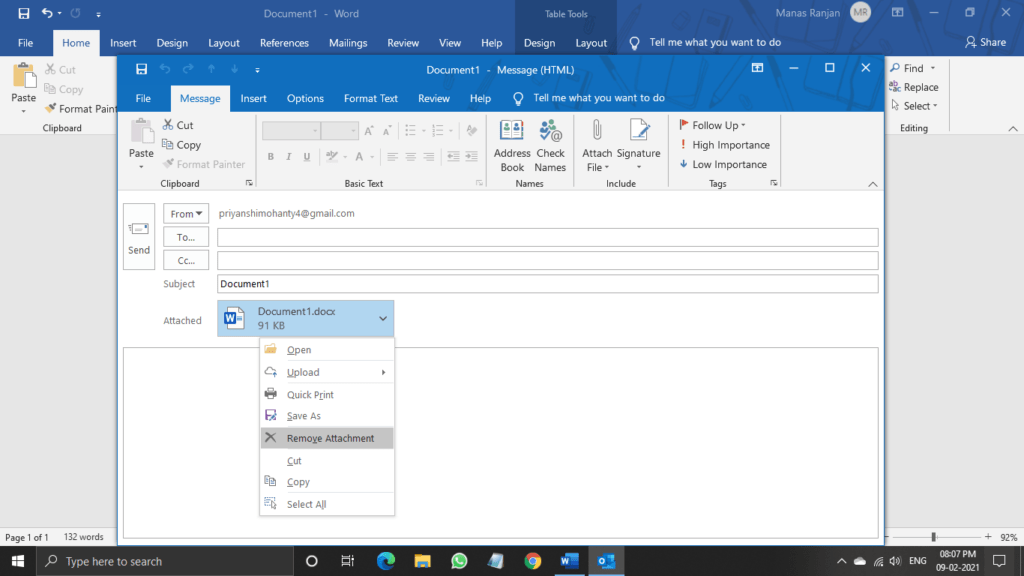Click the align left icon in message ribbon

click(x=392, y=157)
